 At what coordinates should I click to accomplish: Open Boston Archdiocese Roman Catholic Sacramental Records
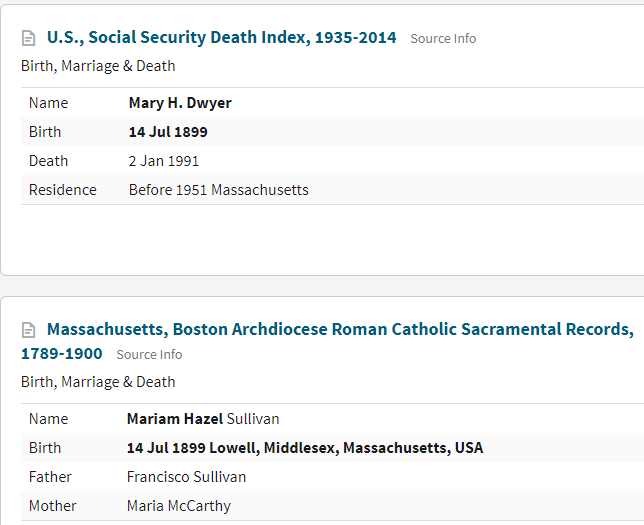click(x=340, y=329)
